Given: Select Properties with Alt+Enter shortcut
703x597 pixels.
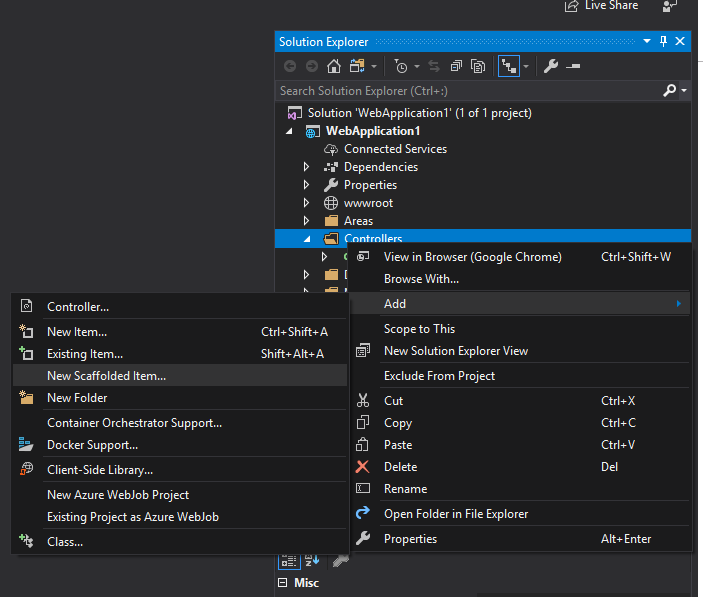Looking at the screenshot, I should click(x=520, y=539).
